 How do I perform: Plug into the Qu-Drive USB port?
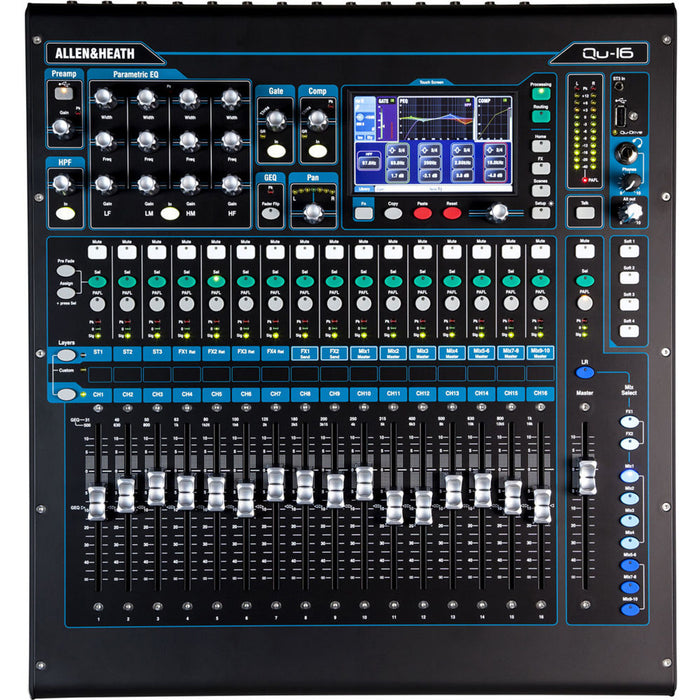tap(621, 116)
